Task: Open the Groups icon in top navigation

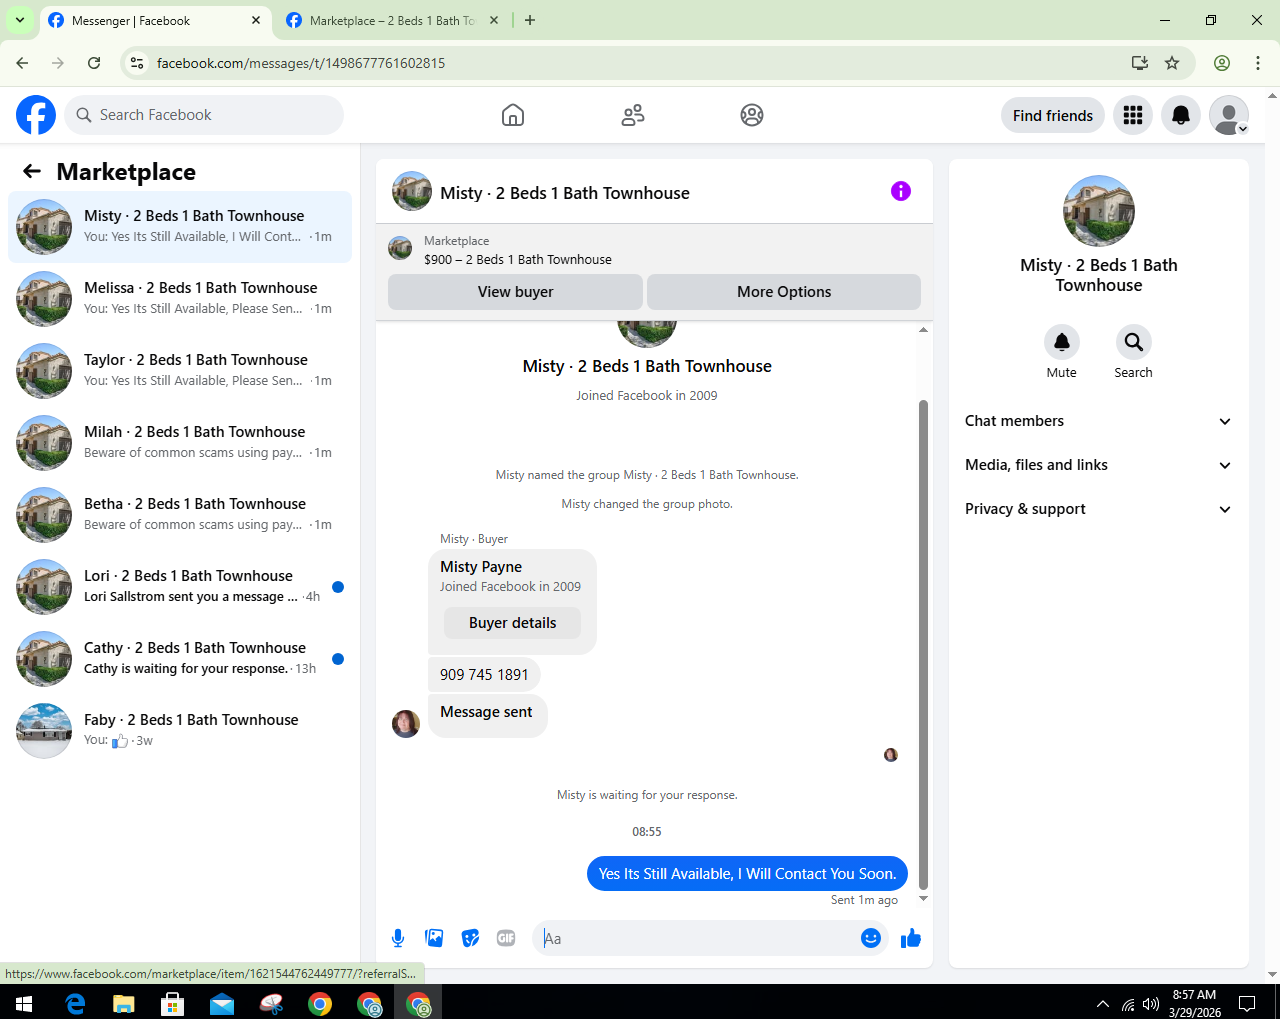Action: pyautogui.click(x=752, y=115)
